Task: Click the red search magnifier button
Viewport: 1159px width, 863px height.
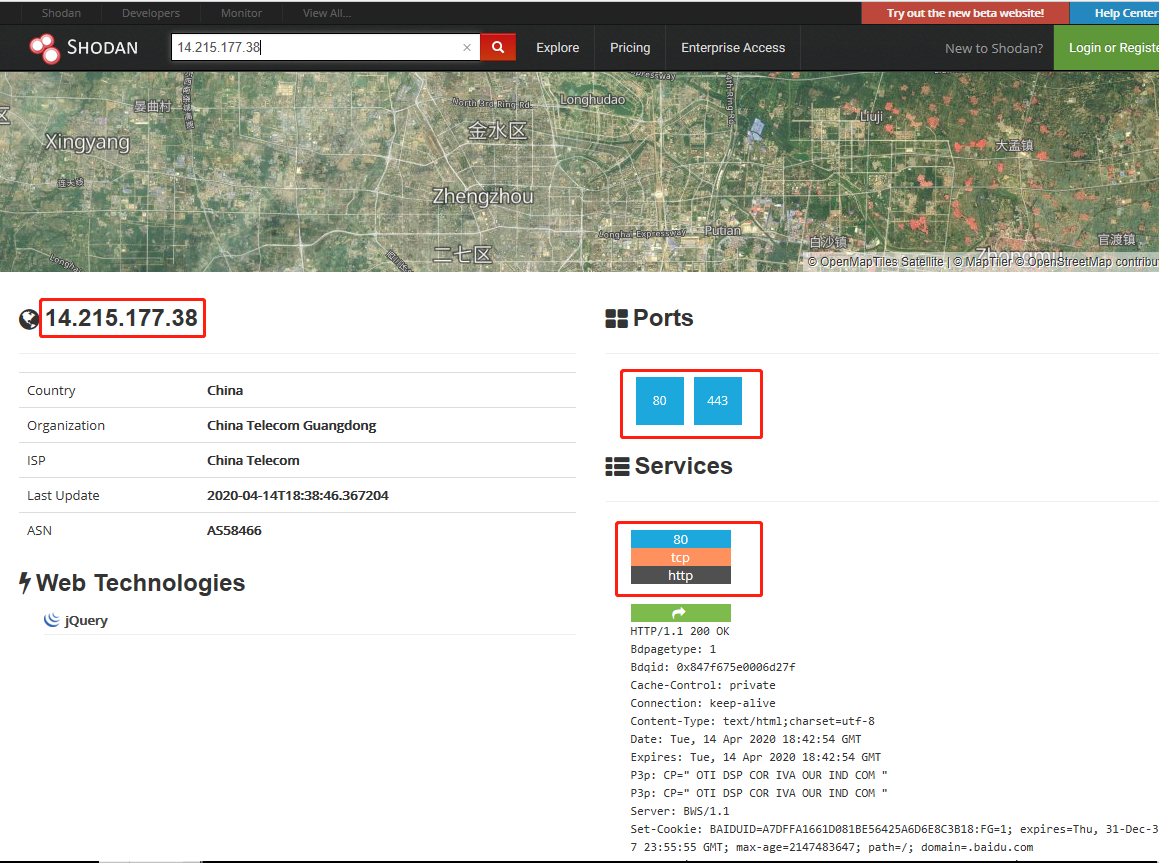Action: tap(498, 47)
